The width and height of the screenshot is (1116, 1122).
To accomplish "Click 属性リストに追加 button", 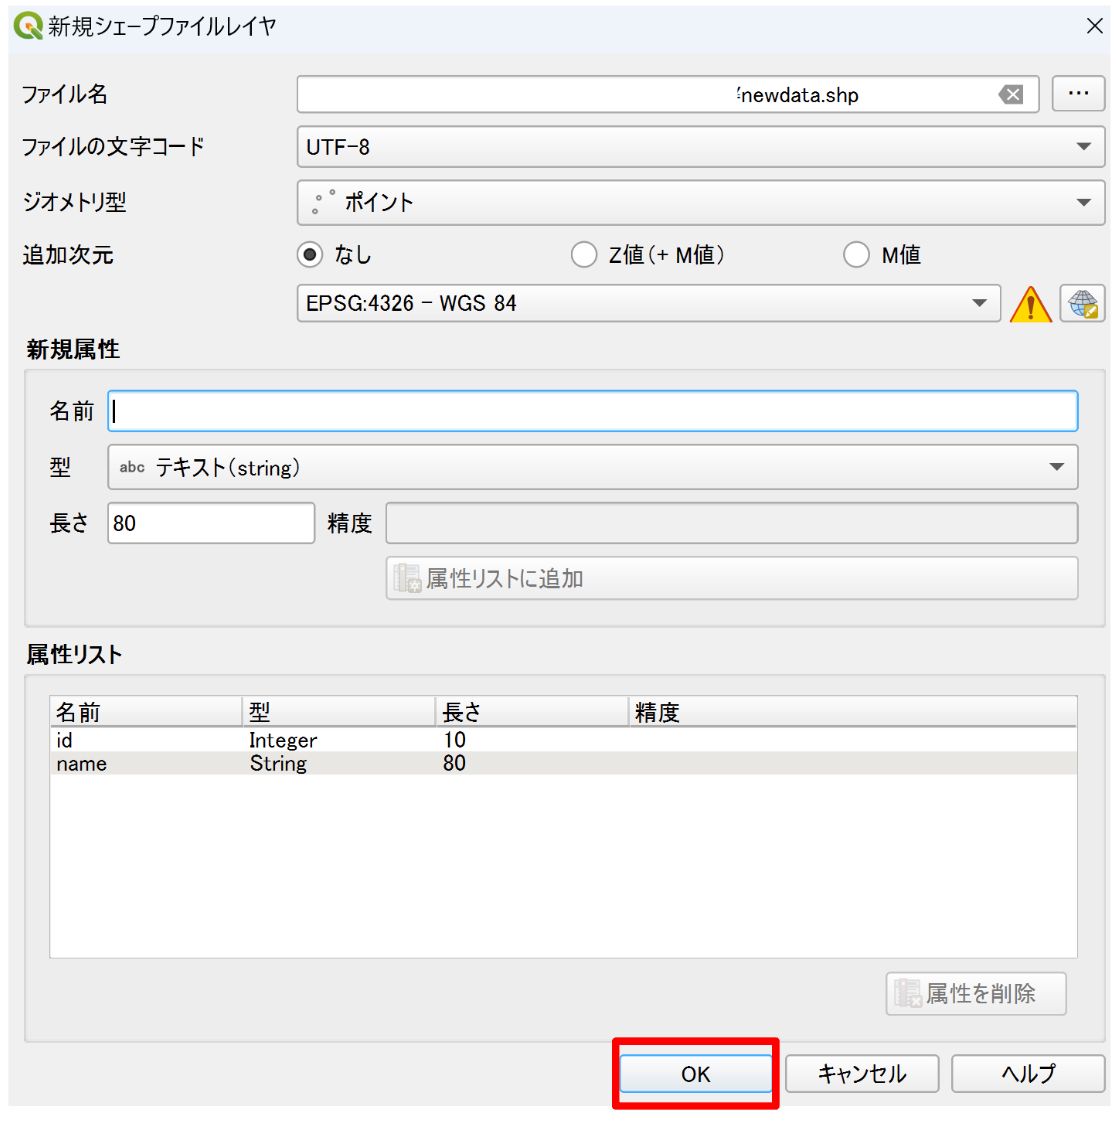I will [732, 578].
